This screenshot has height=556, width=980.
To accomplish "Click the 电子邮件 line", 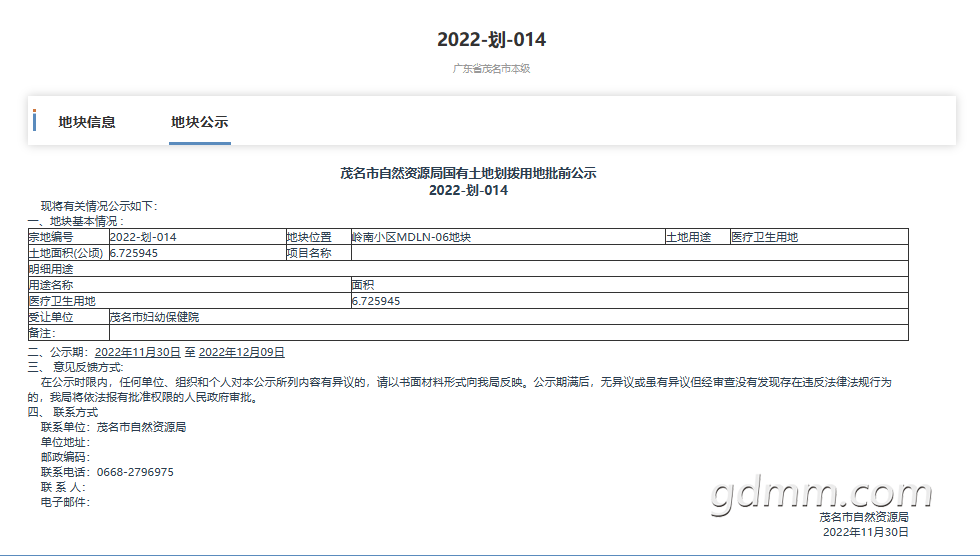I will (x=65, y=502).
